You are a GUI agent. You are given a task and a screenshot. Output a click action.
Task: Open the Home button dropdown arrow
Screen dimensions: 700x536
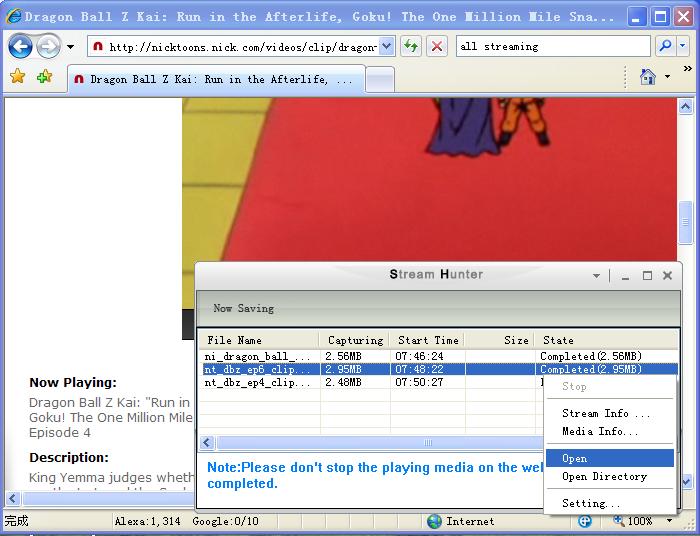point(667,77)
